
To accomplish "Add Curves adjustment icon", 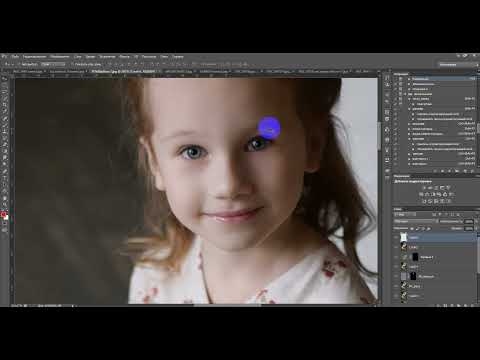I will tap(436, 188).
